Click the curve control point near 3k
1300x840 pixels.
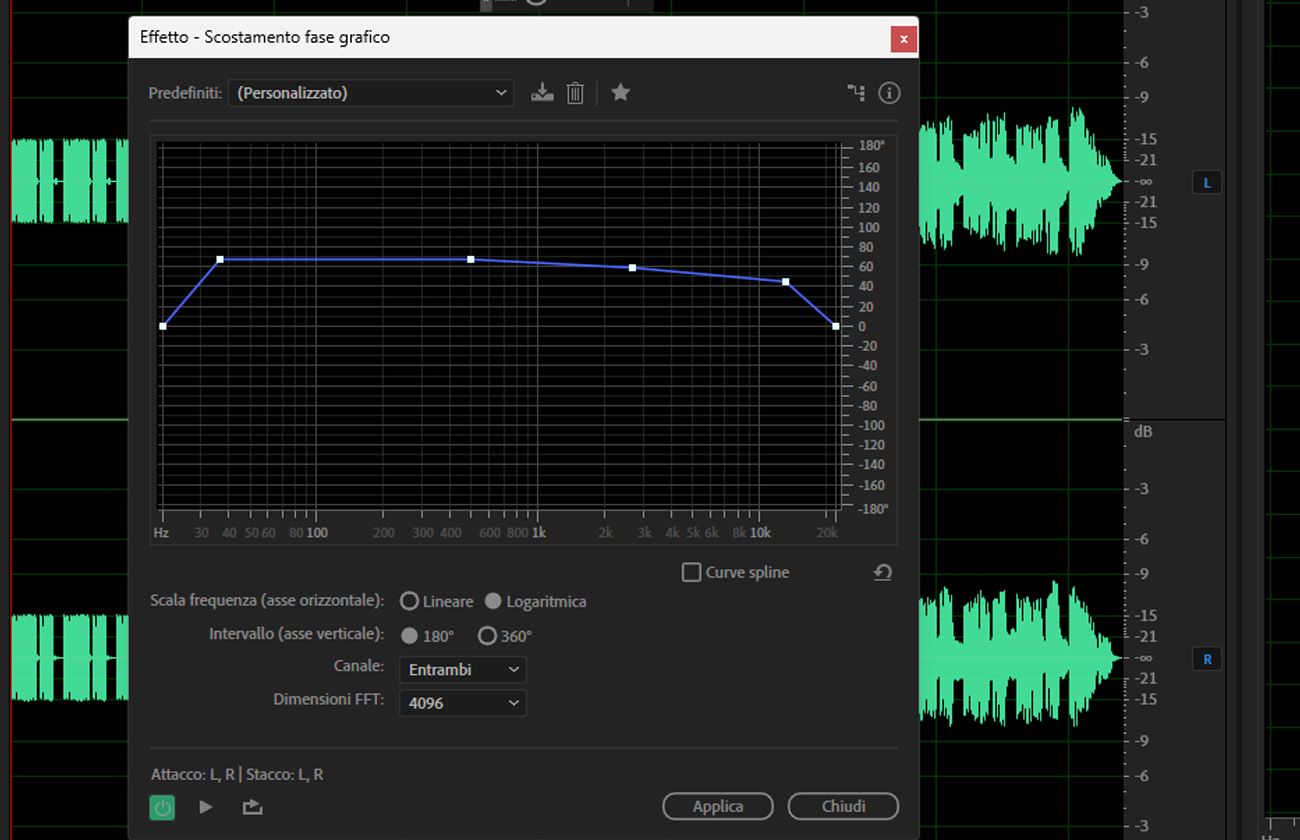tap(631, 268)
